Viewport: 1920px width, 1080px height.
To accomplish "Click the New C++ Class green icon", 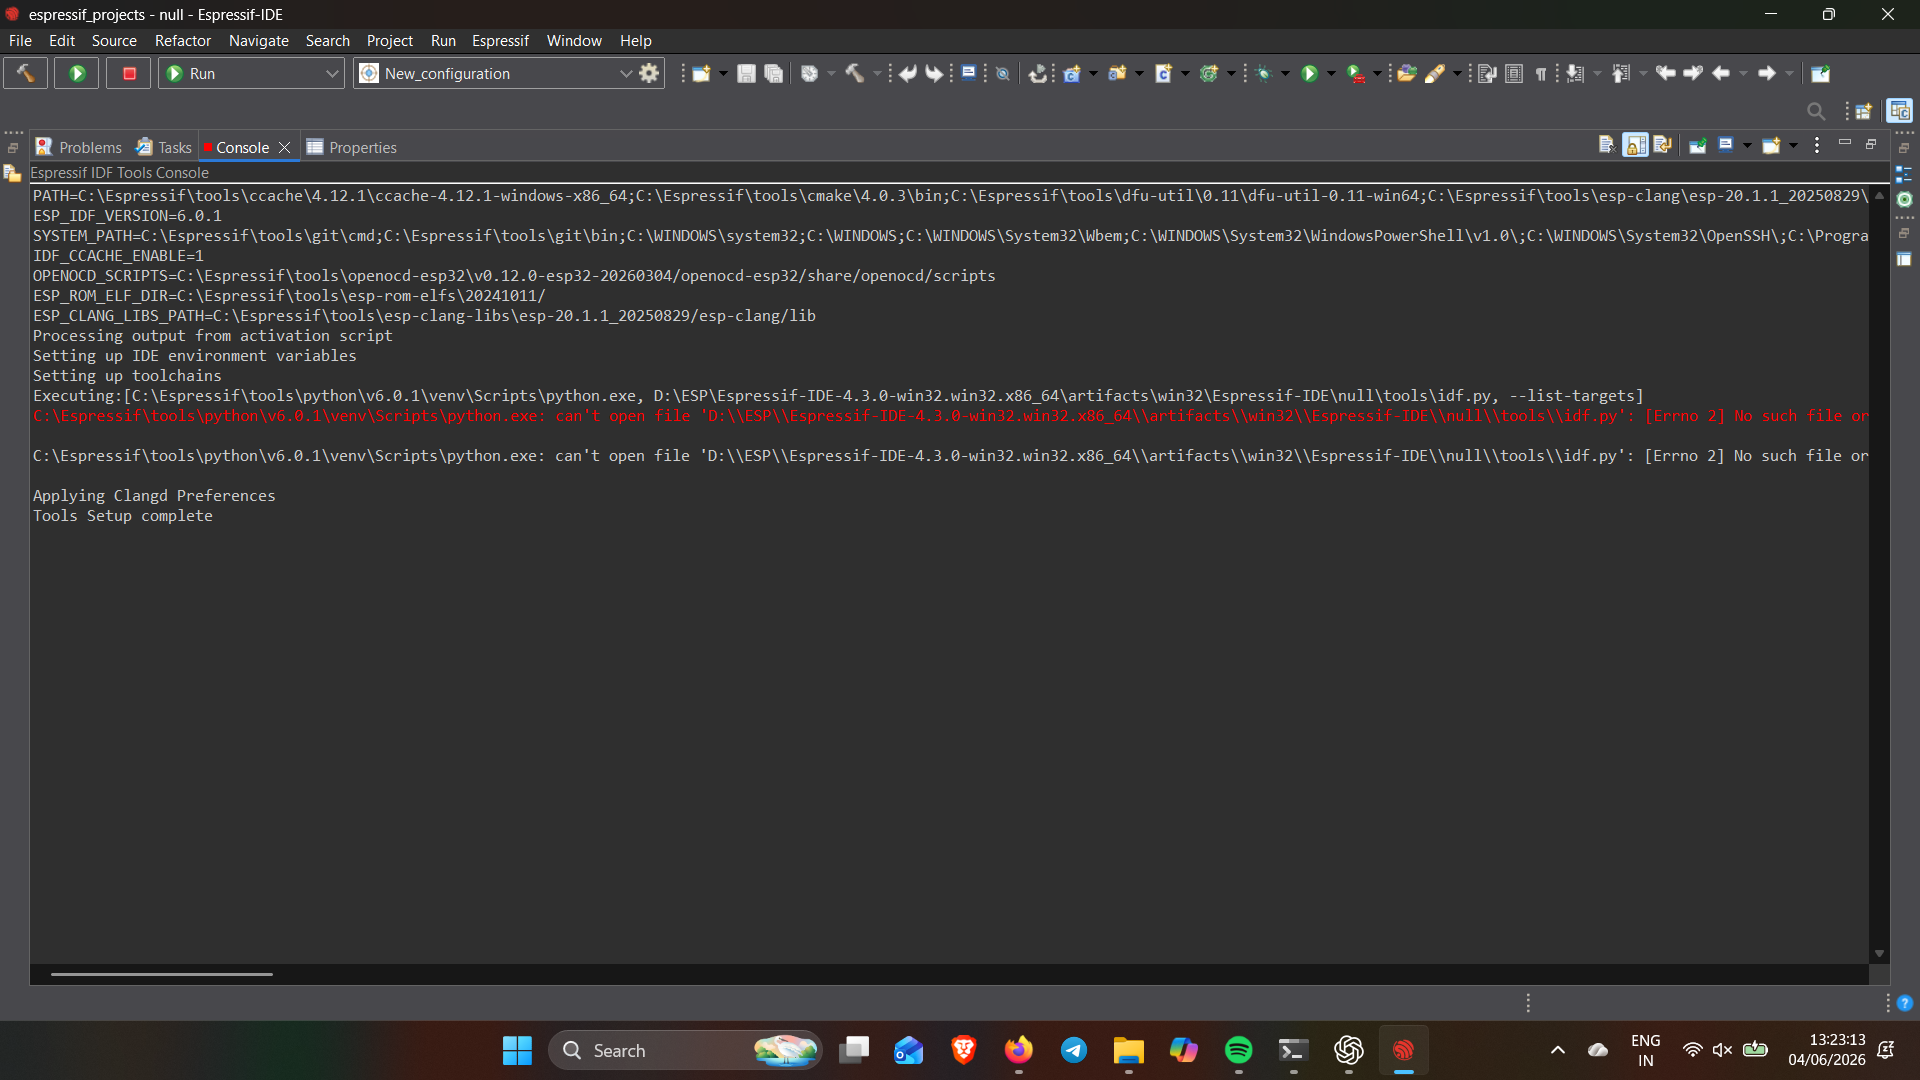I will click(1210, 73).
